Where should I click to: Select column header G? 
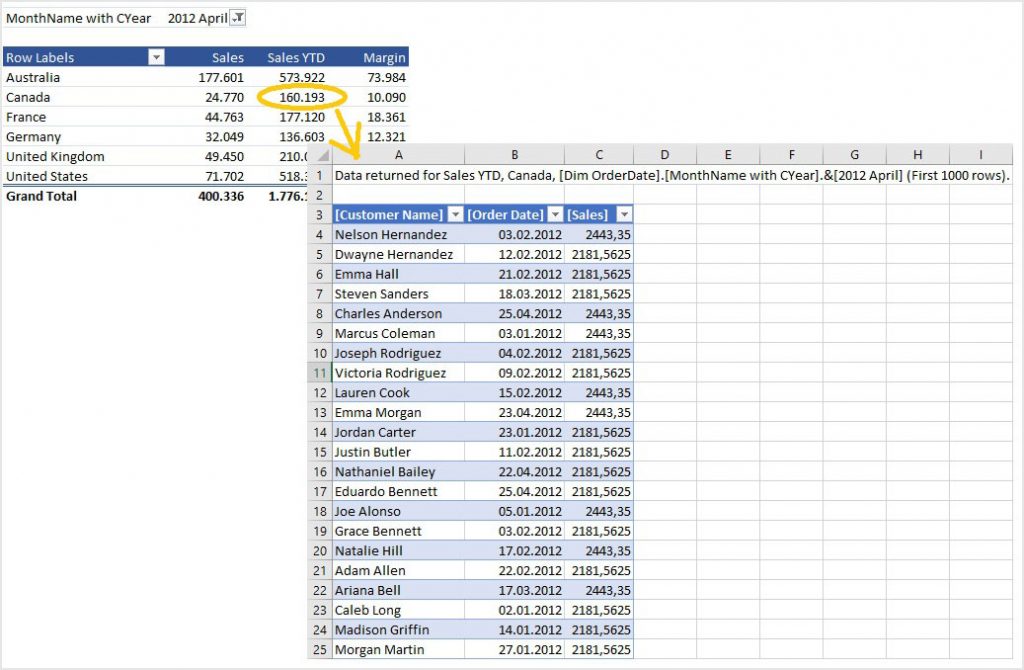tap(854, 155)
